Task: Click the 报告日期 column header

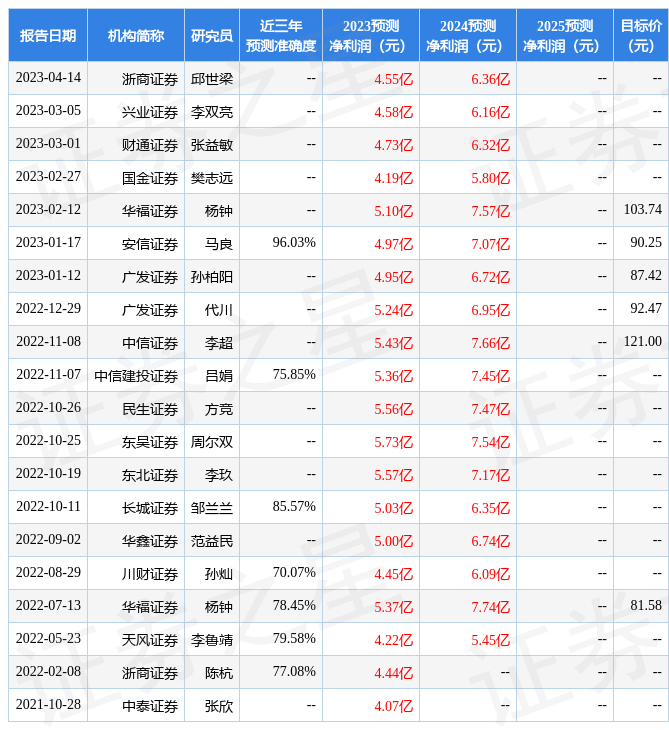Action: (48, 35)
